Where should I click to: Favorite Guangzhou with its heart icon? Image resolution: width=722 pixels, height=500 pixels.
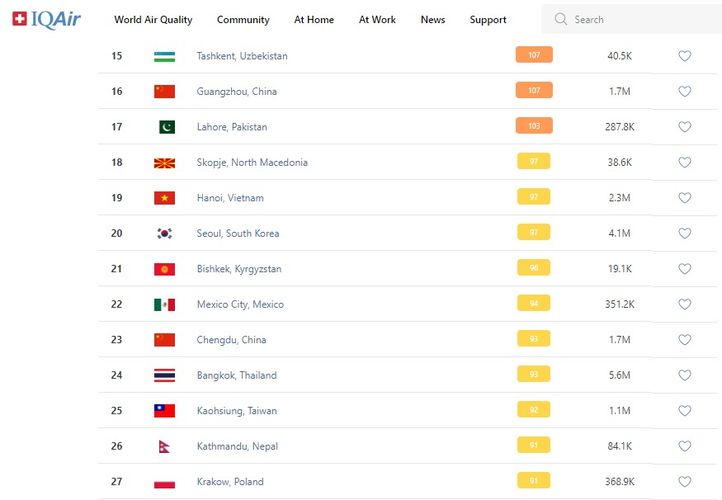(685, 91)
